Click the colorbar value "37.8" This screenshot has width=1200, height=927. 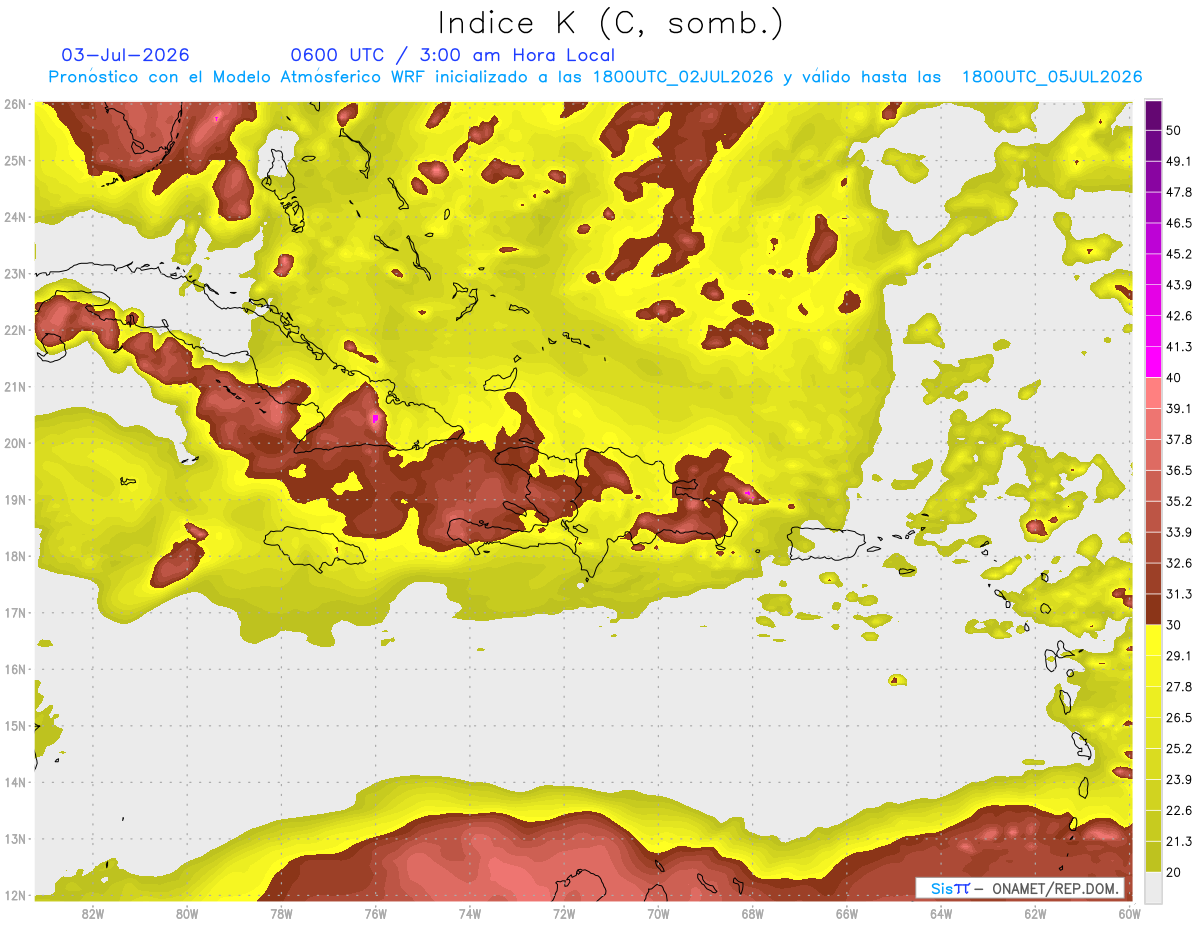[1180, 439]
